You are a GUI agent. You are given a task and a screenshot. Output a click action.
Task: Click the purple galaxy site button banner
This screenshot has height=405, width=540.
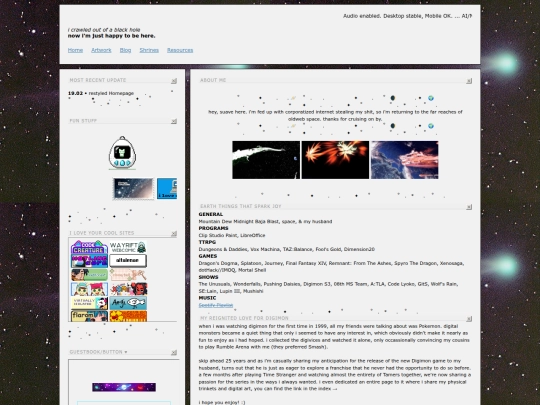pos(124,387)
